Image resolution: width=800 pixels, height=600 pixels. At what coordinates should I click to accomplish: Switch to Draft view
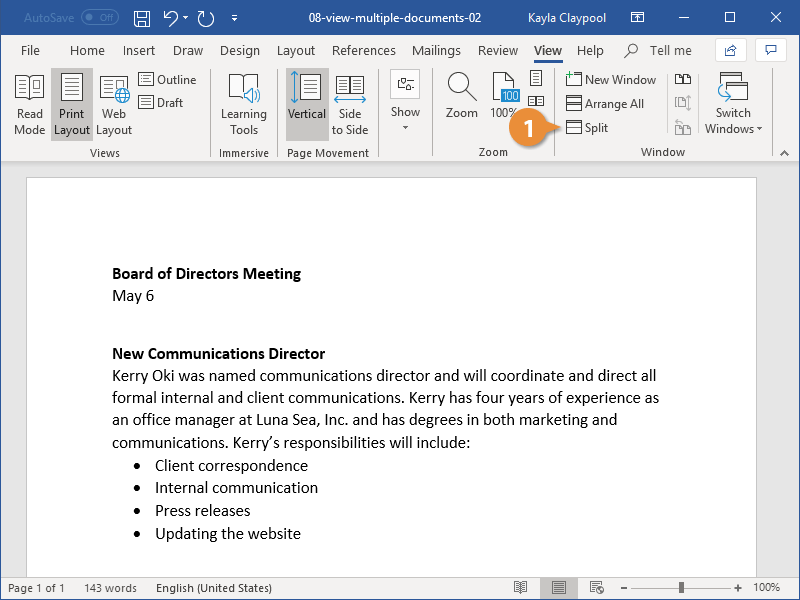coord(160,103)
